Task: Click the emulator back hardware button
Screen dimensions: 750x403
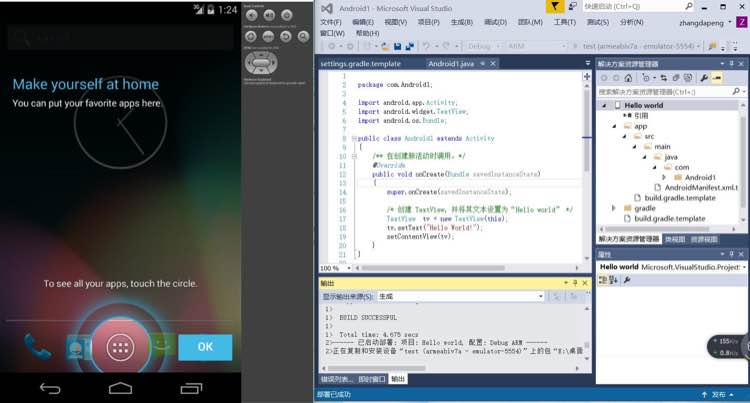Action: click(286, 36)
